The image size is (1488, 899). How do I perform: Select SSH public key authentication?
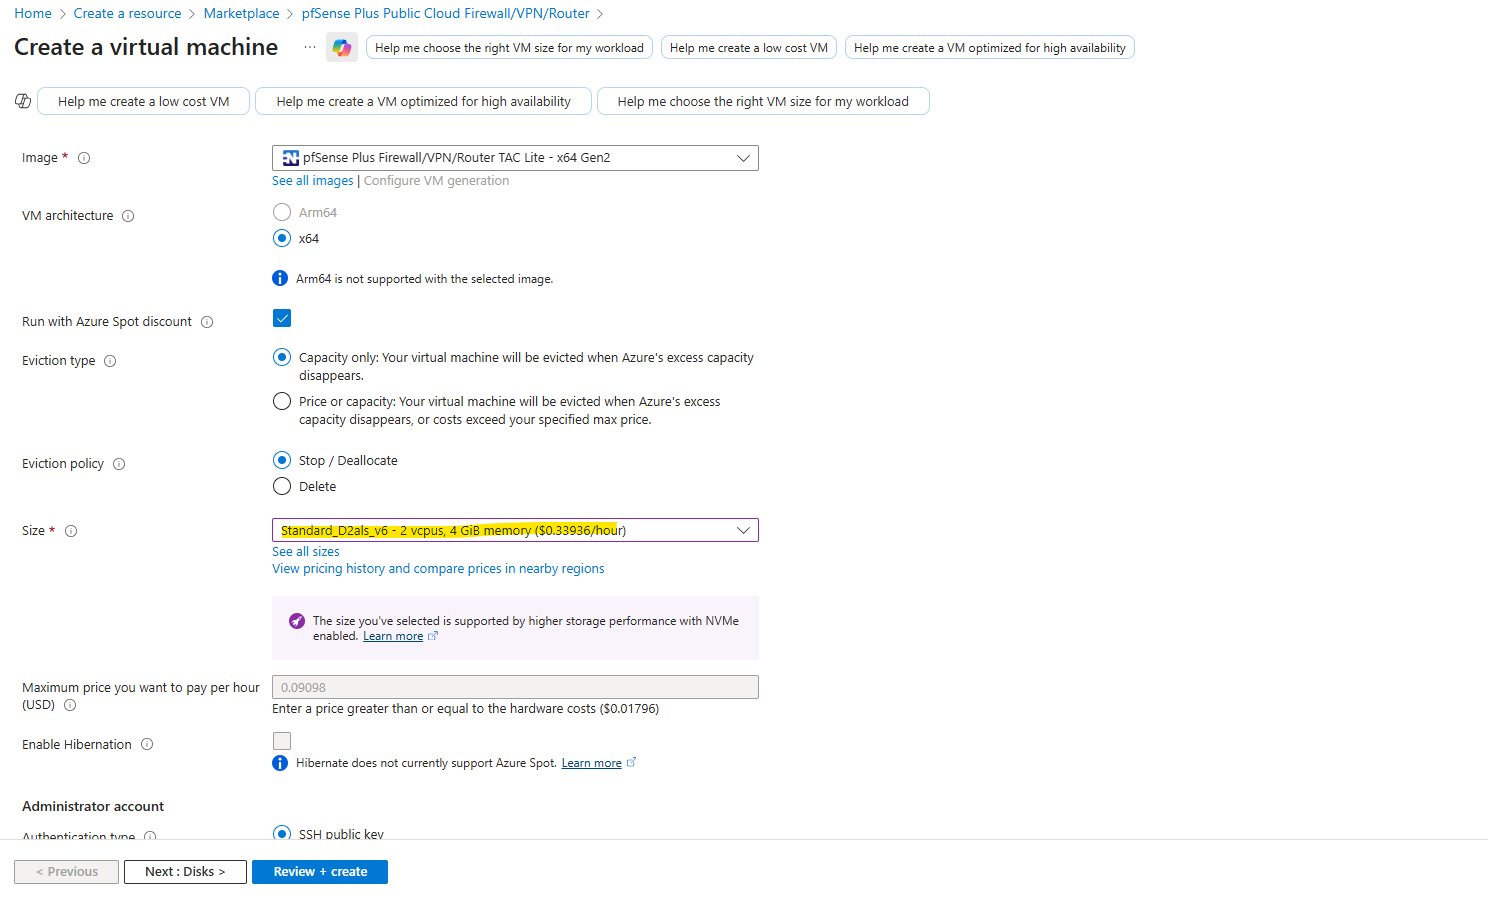pos(282,833)
